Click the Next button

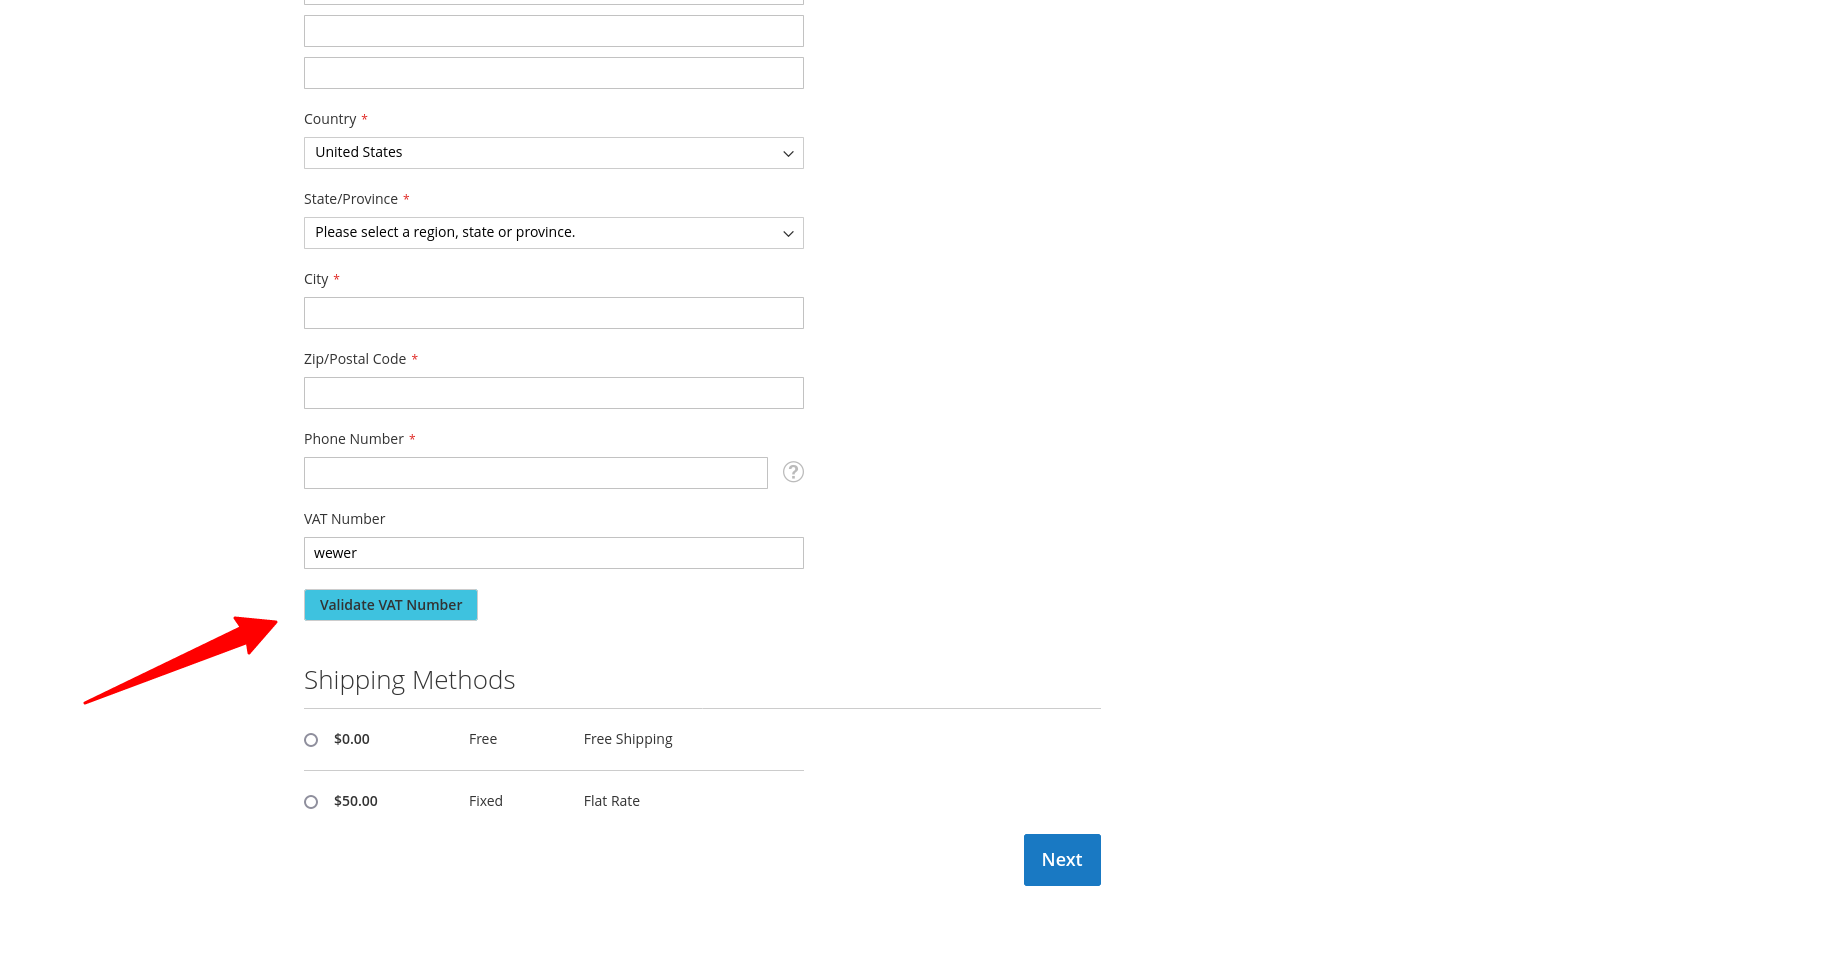[1062, 860]
